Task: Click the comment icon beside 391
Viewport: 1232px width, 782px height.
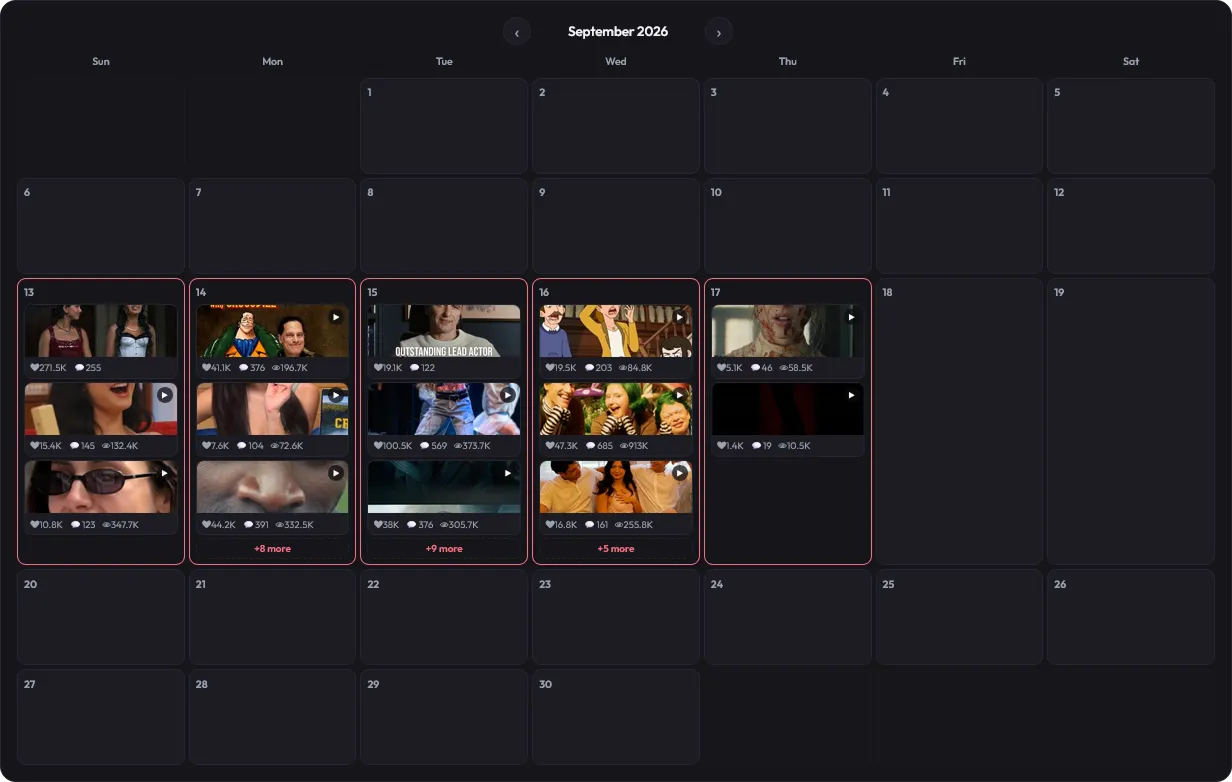Action: pyautogui.click(x=248, y=524)
